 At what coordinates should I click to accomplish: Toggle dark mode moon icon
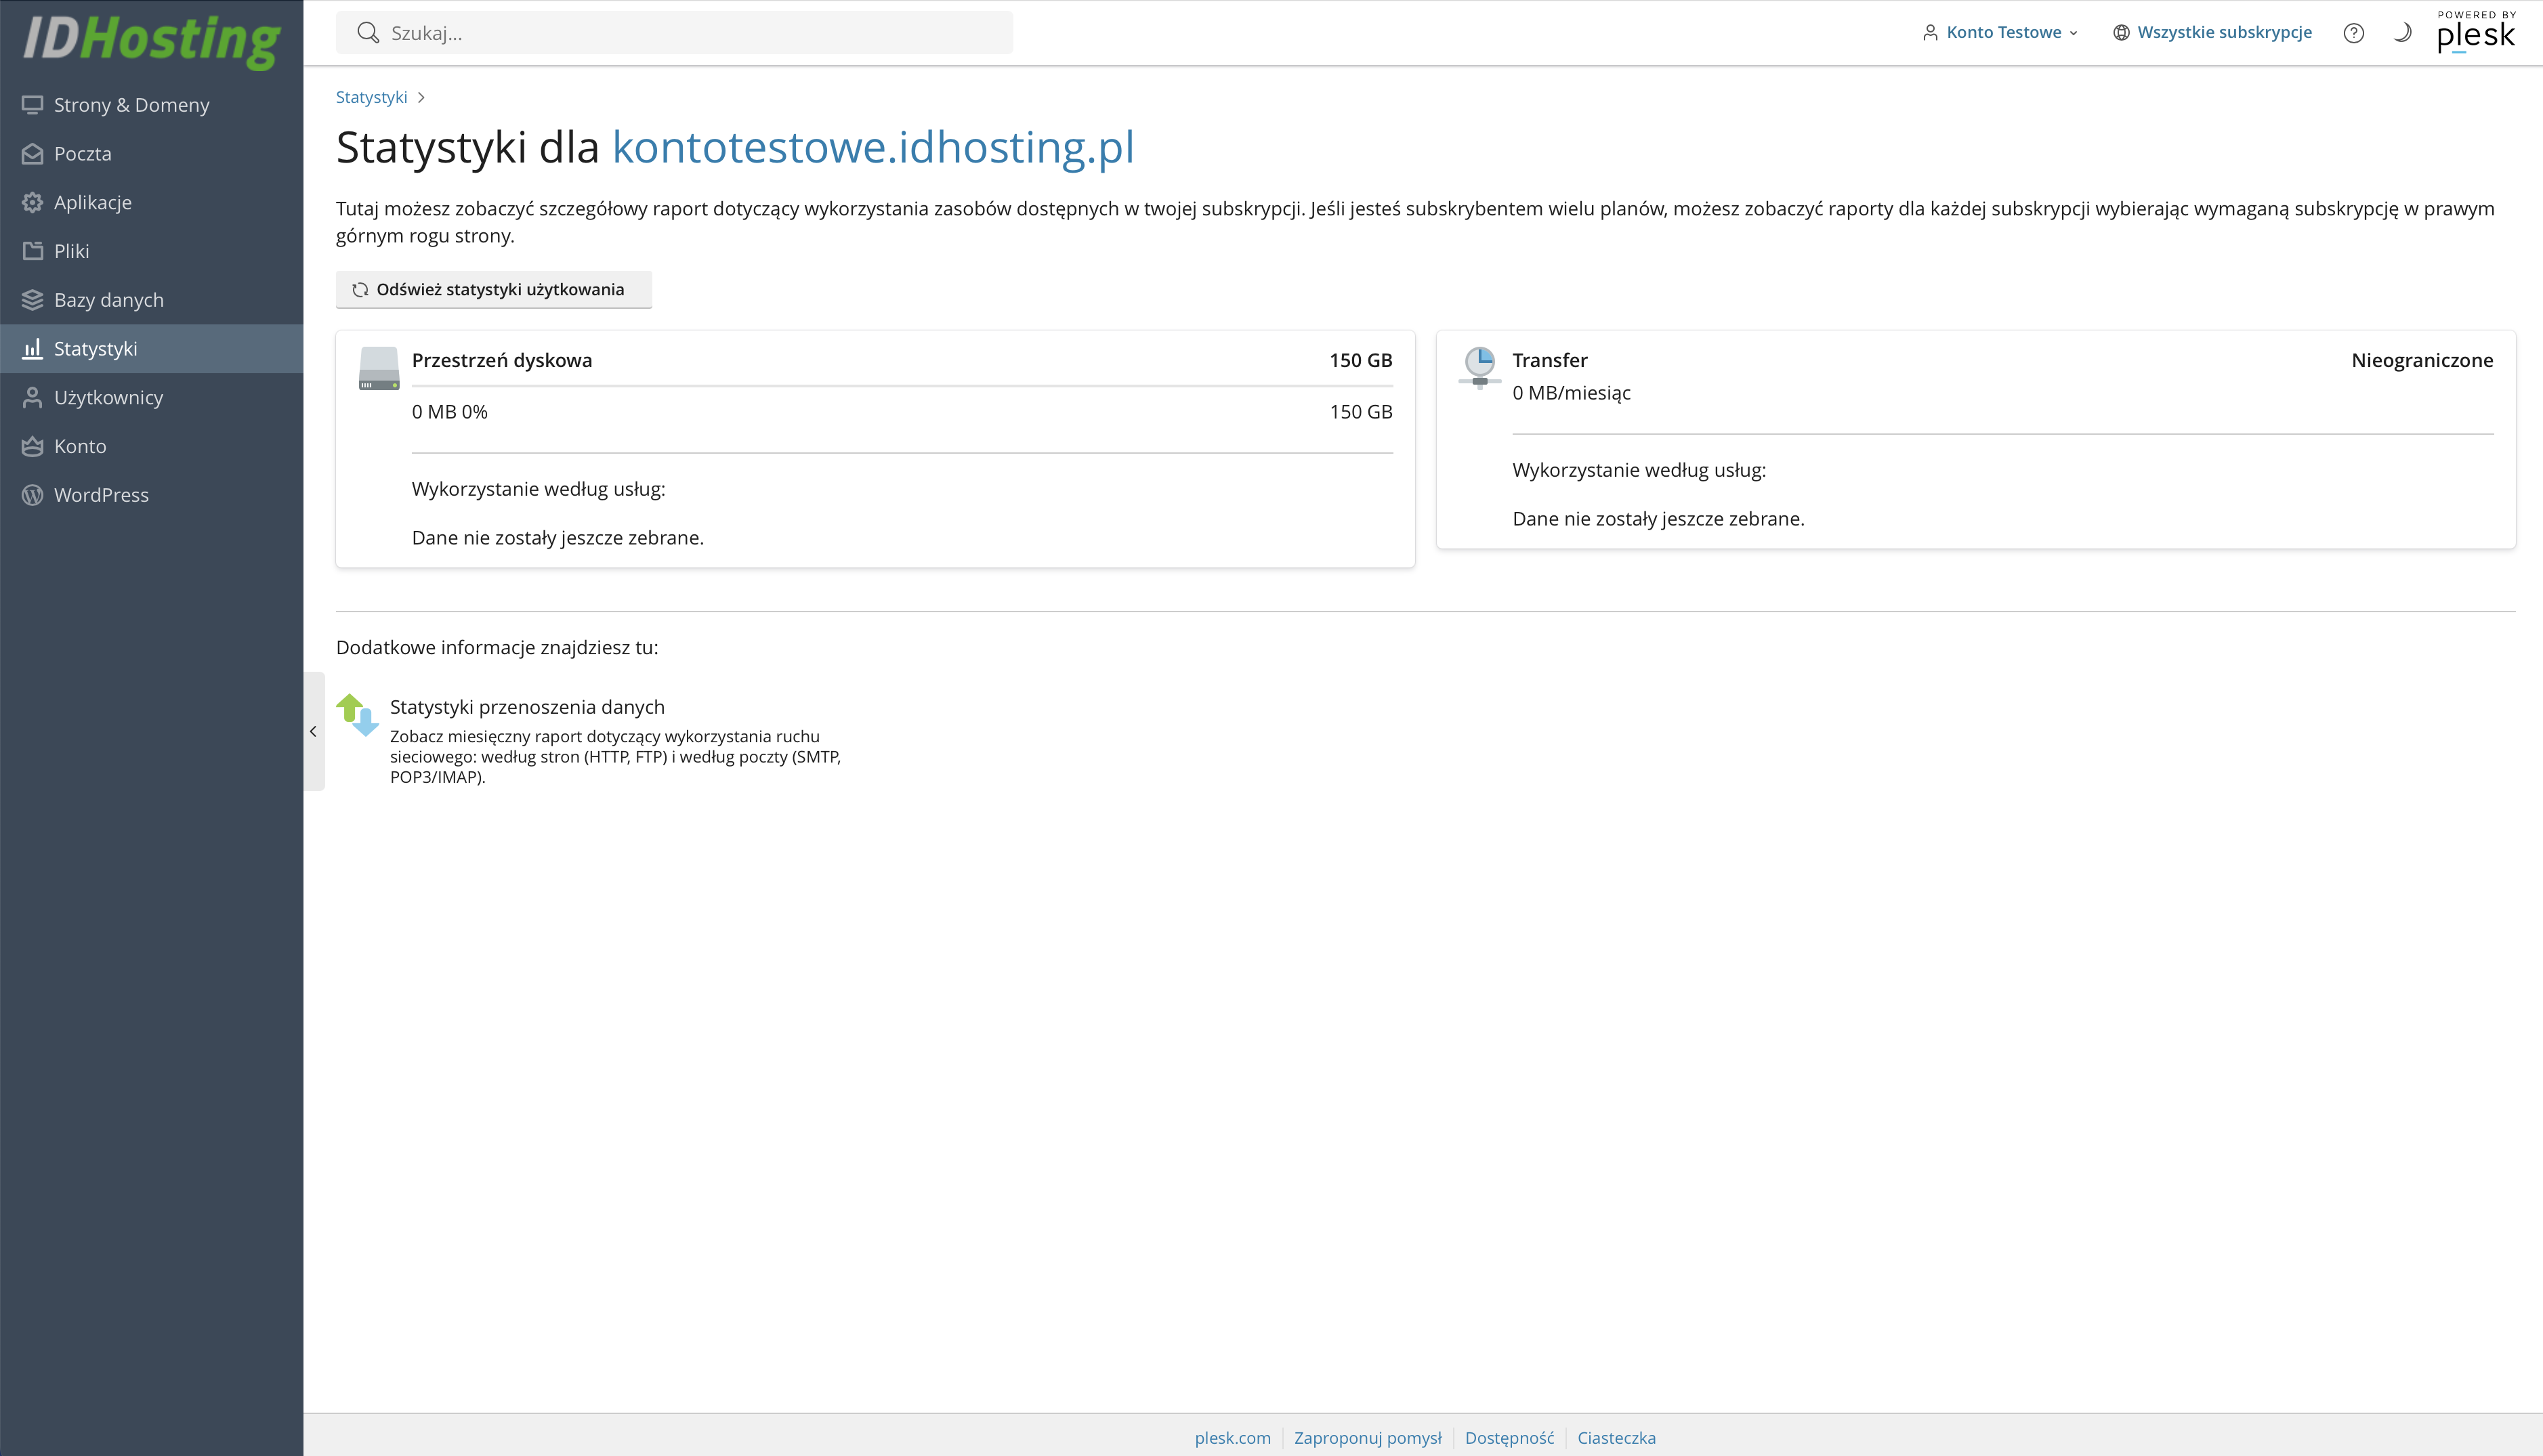point(2402,33)
